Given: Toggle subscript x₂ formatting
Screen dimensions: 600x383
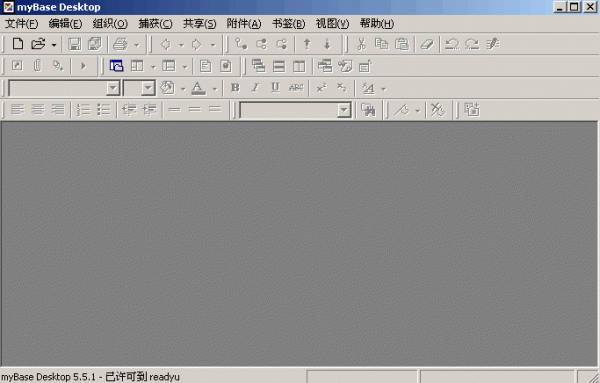Looking at the screenshot, I should (x=341, y=88).
